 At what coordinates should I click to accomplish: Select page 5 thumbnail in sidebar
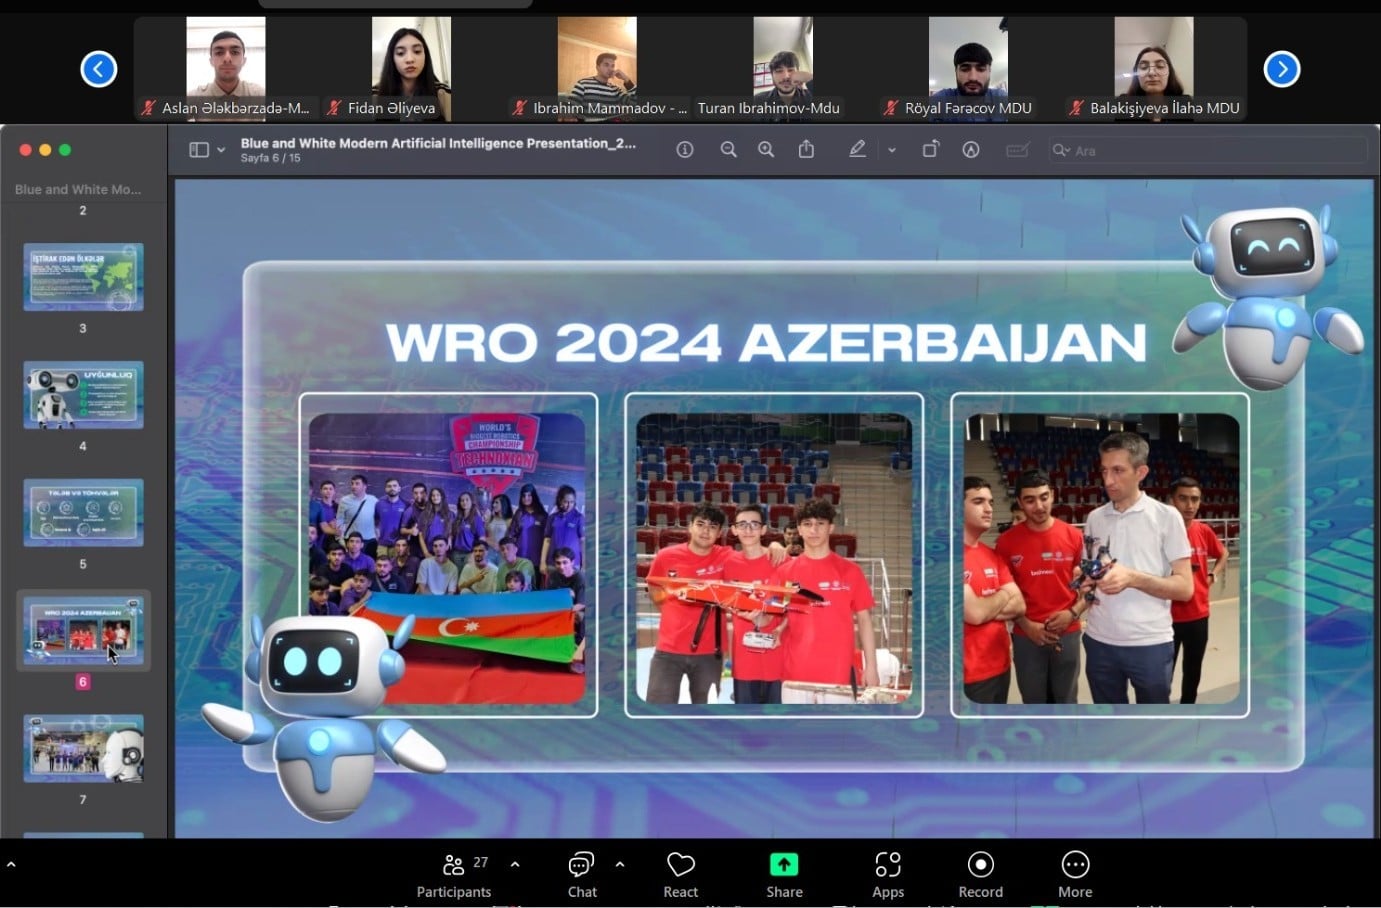84,513
